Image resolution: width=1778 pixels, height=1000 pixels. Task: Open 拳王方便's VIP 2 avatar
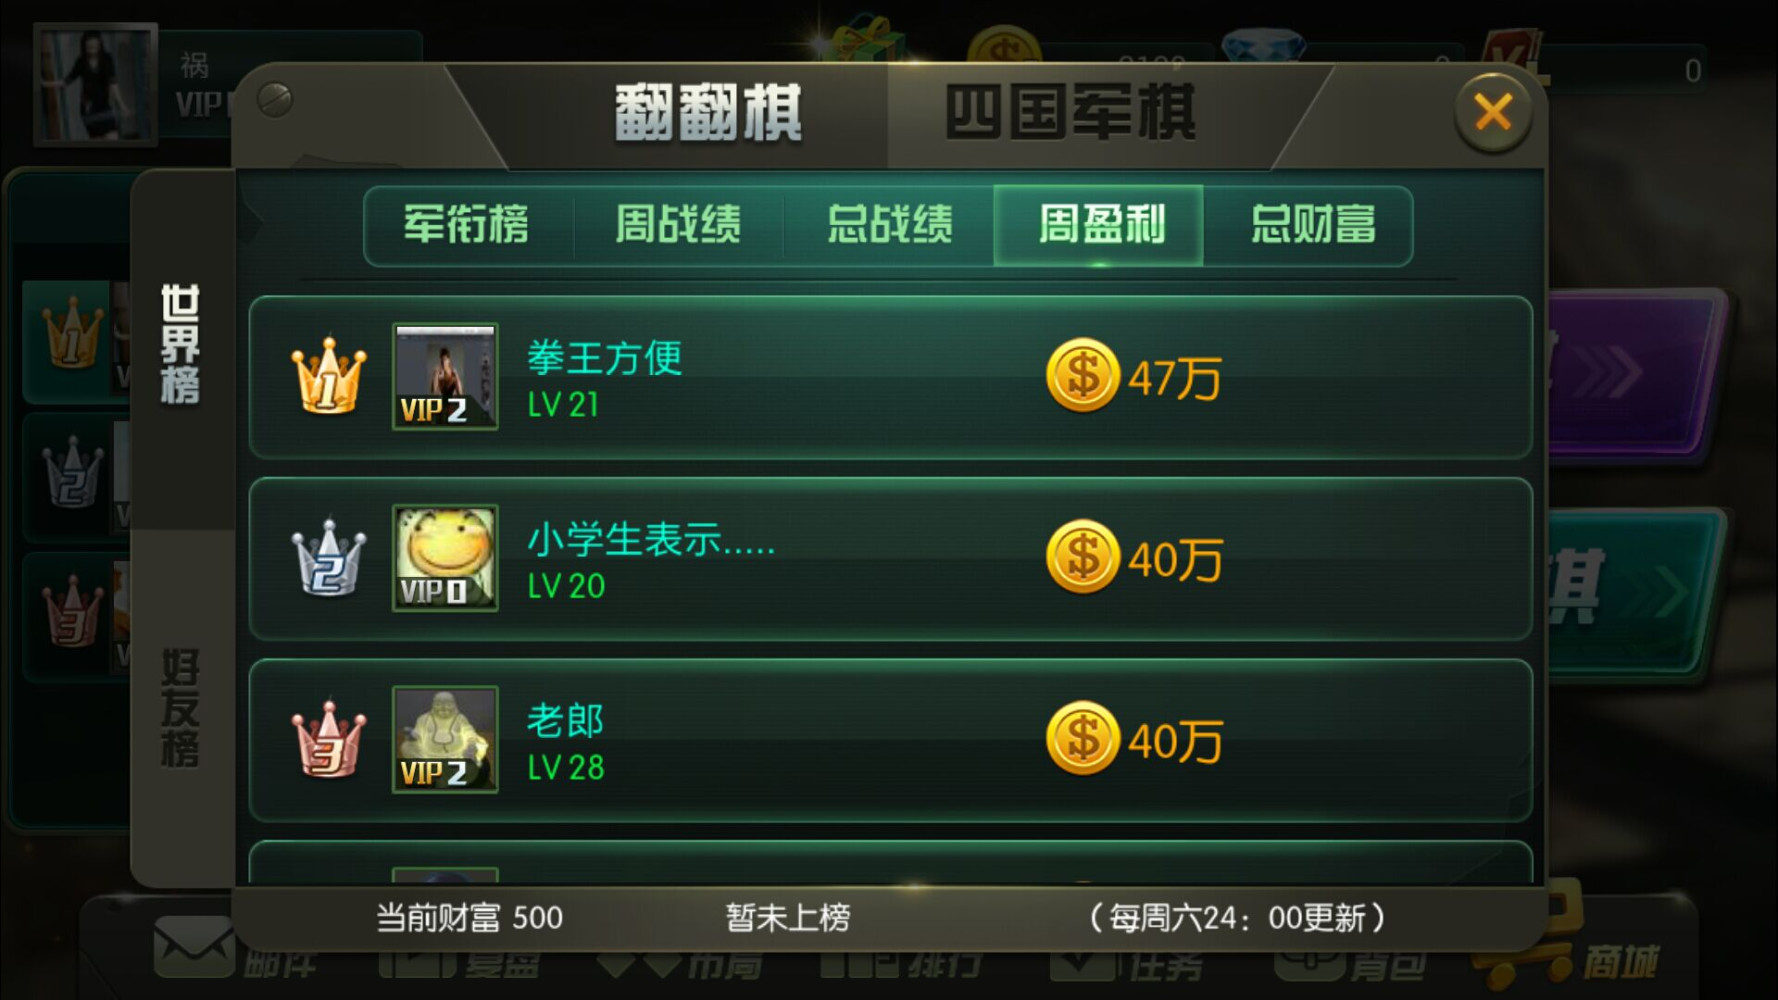click(445, 377)
